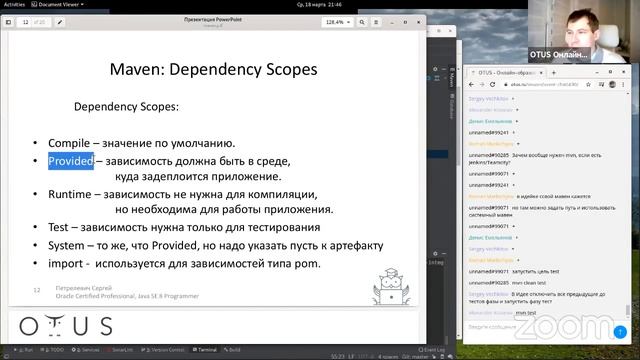Open the 128.4% zoom level dropdown
The image size is (640, 360).
(337, 22)
